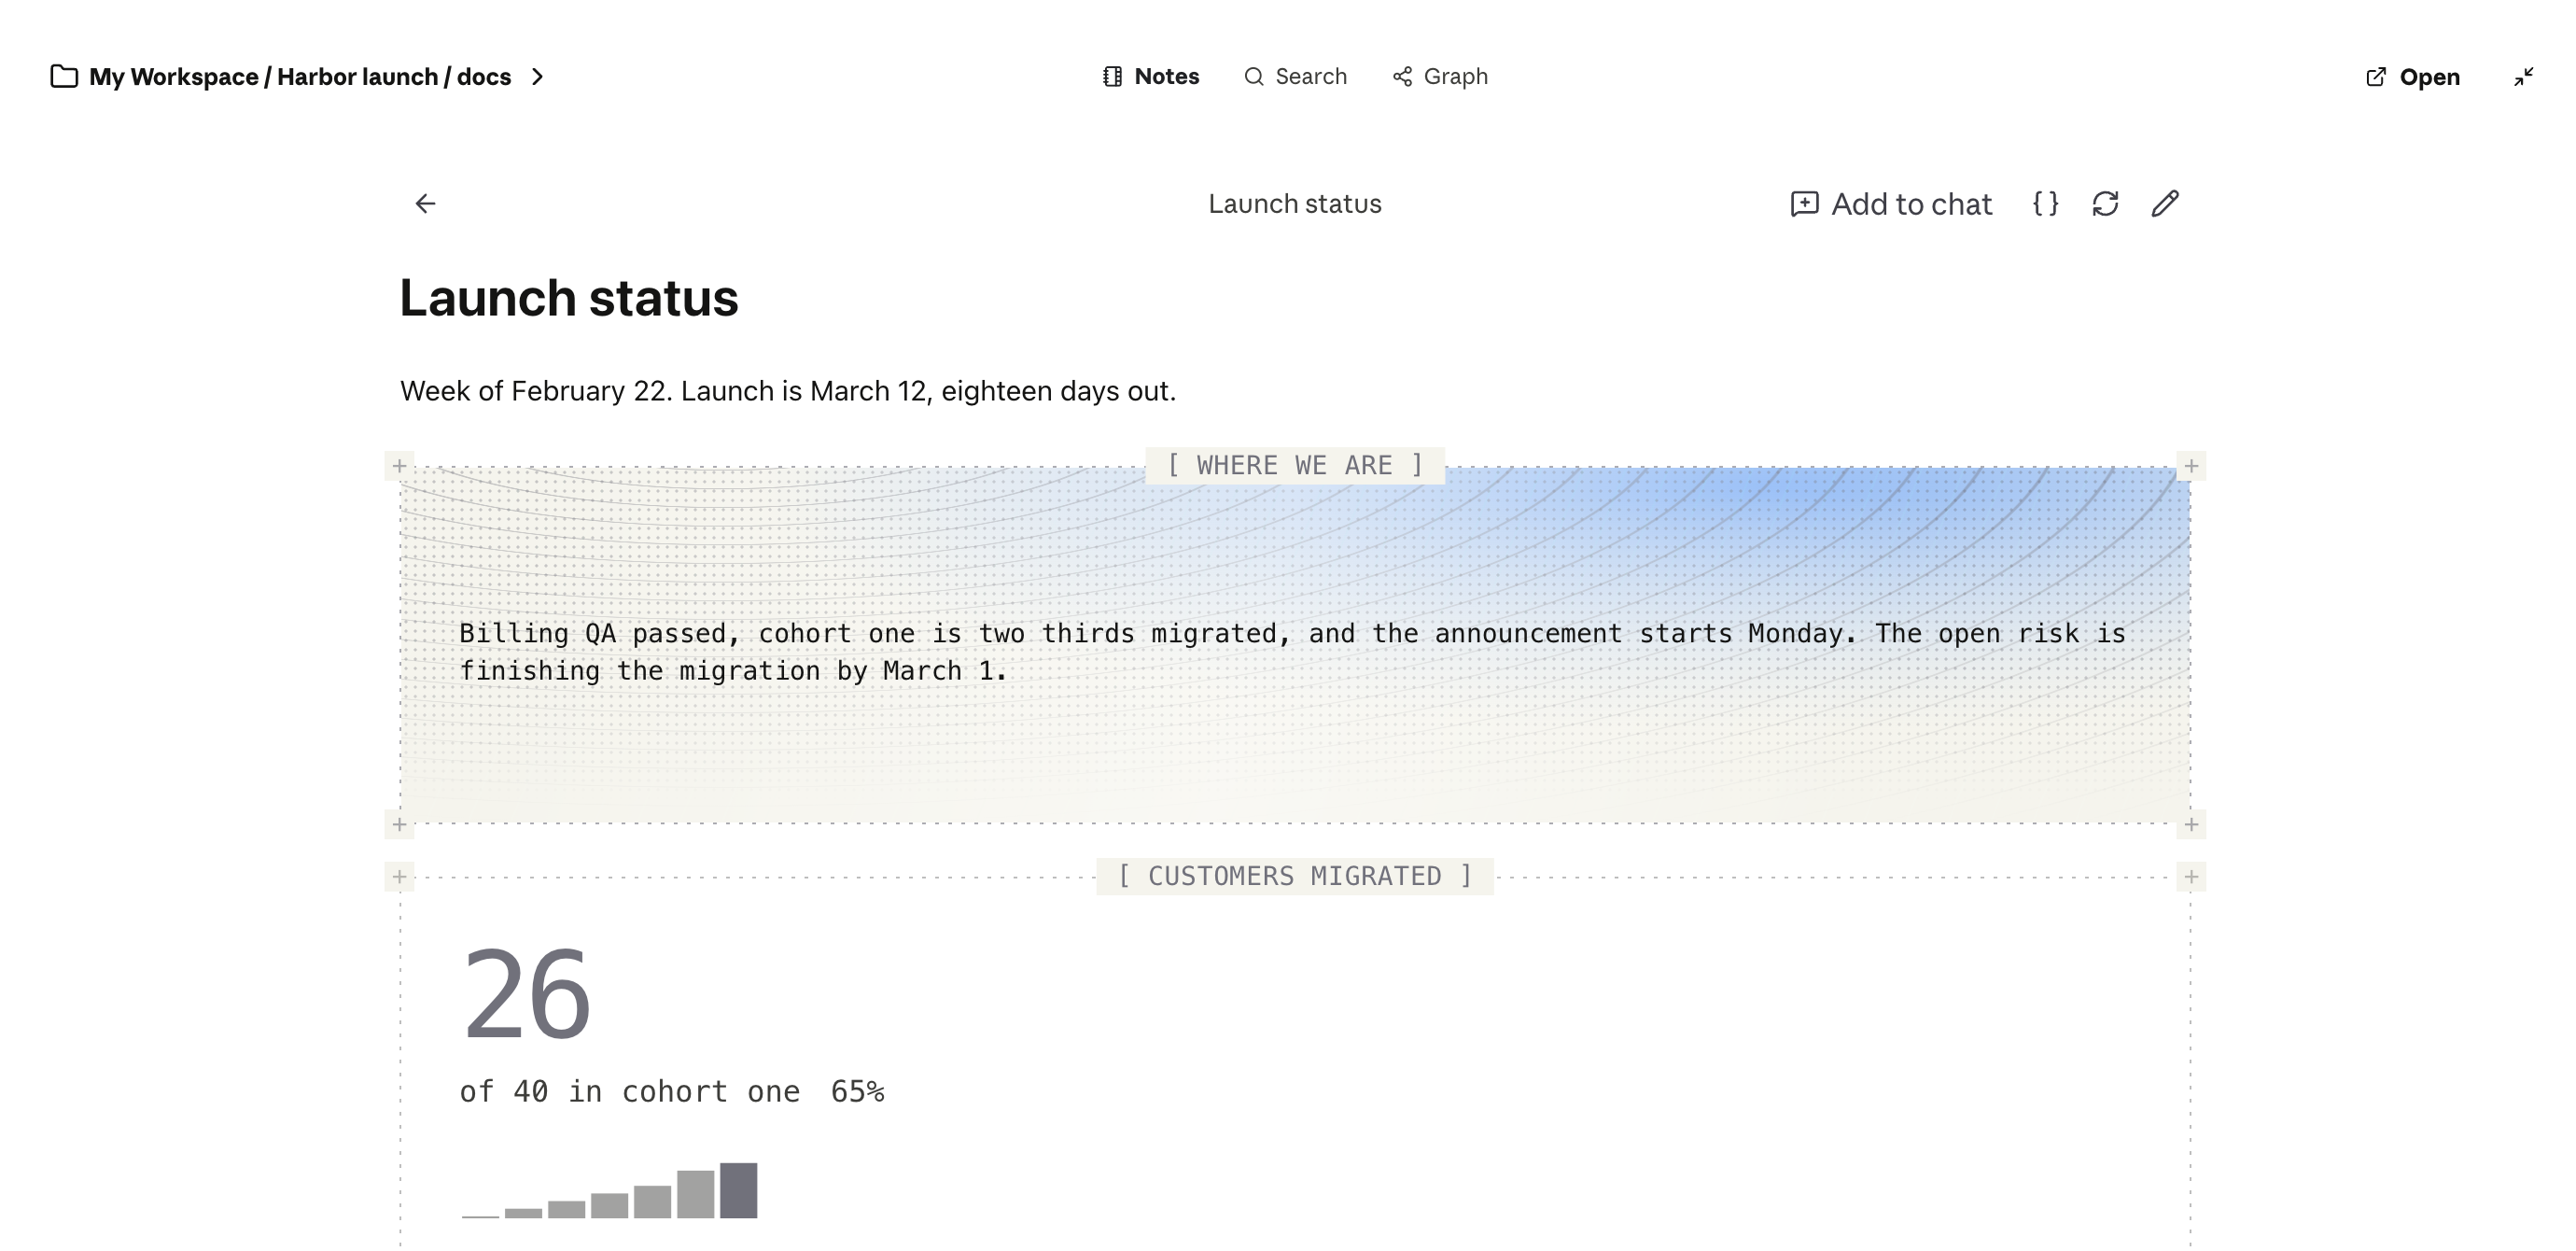Click the plus handle left of WHERE WE ARE

[399, 466]
